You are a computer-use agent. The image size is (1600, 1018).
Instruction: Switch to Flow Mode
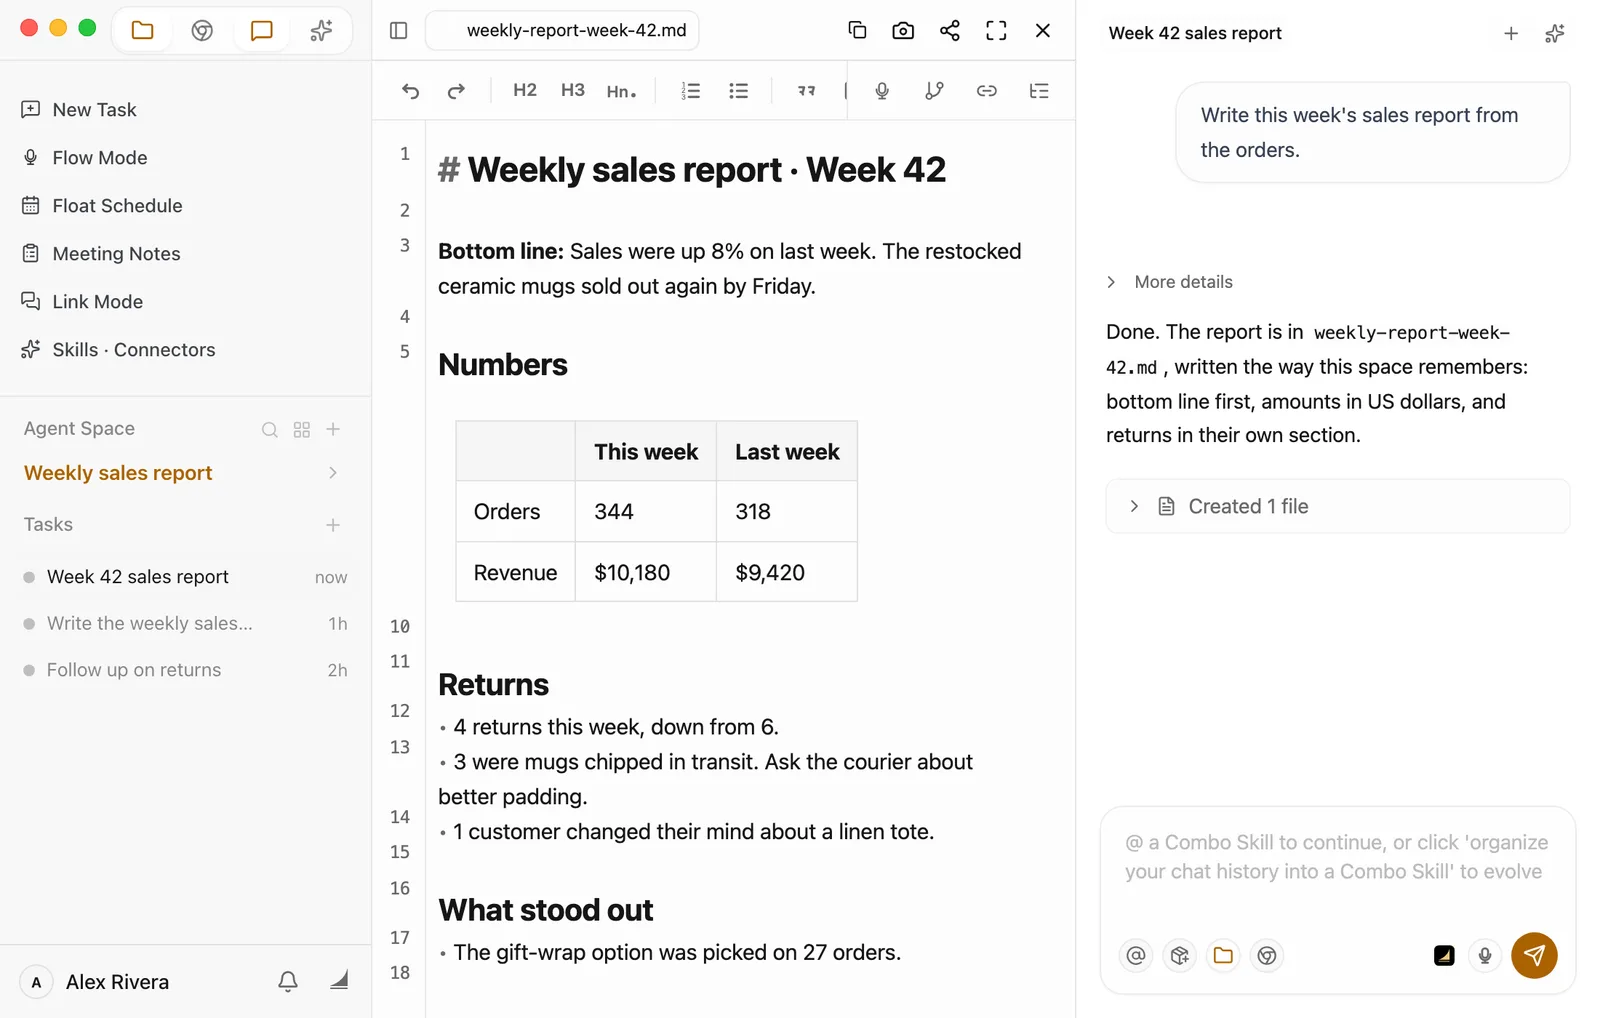click(99, 157)
